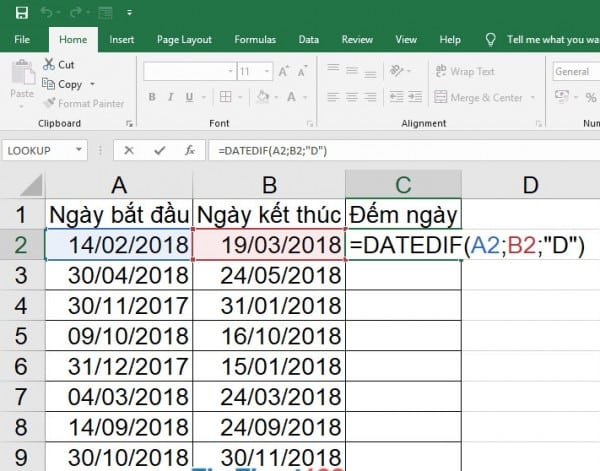This screenshot has height=471, width=600.
Task: Click the Select All corner triangle
Action: pos(30,185)
